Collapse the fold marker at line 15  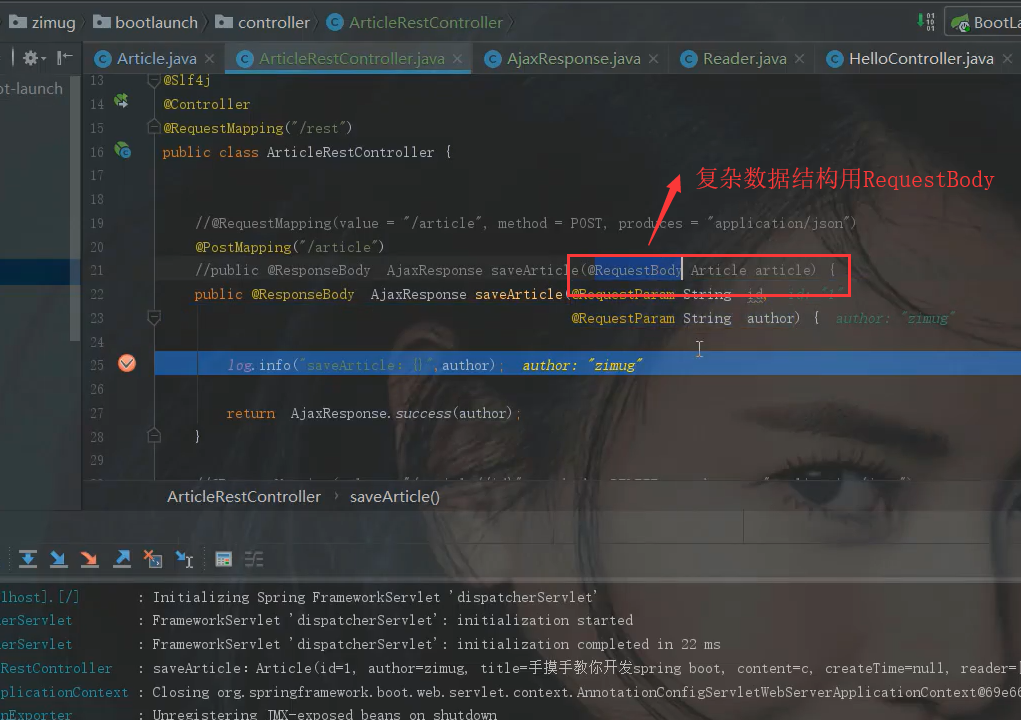(154, 127)
